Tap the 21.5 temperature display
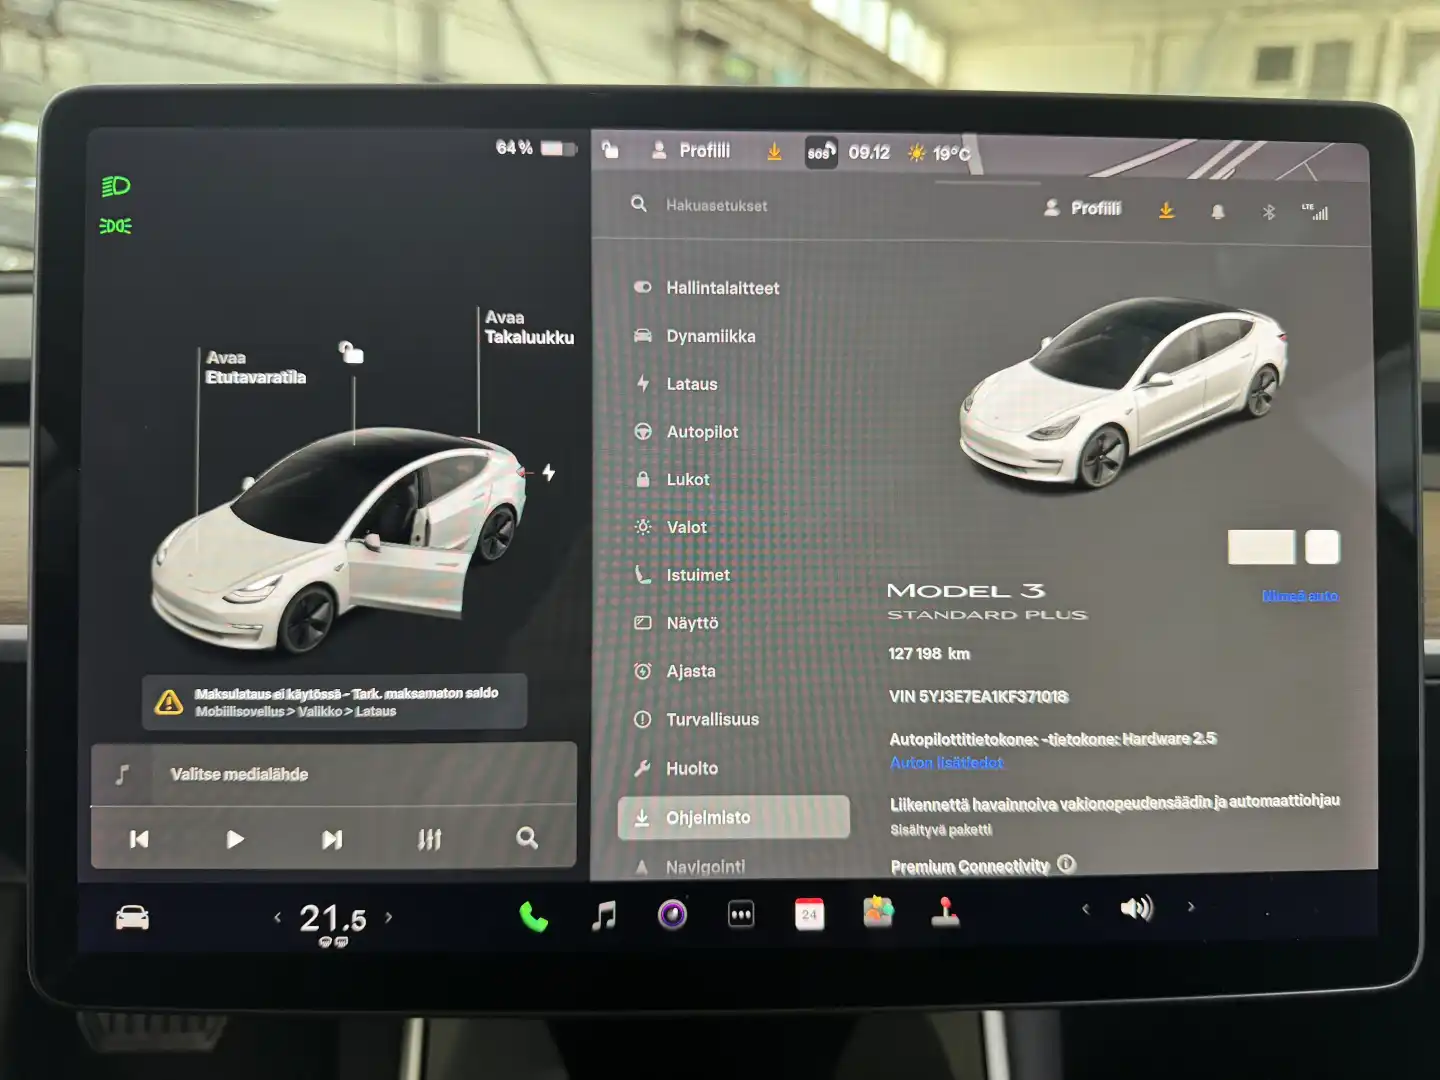This screenshot has height=1080, width=1440. tap(333, 918)
